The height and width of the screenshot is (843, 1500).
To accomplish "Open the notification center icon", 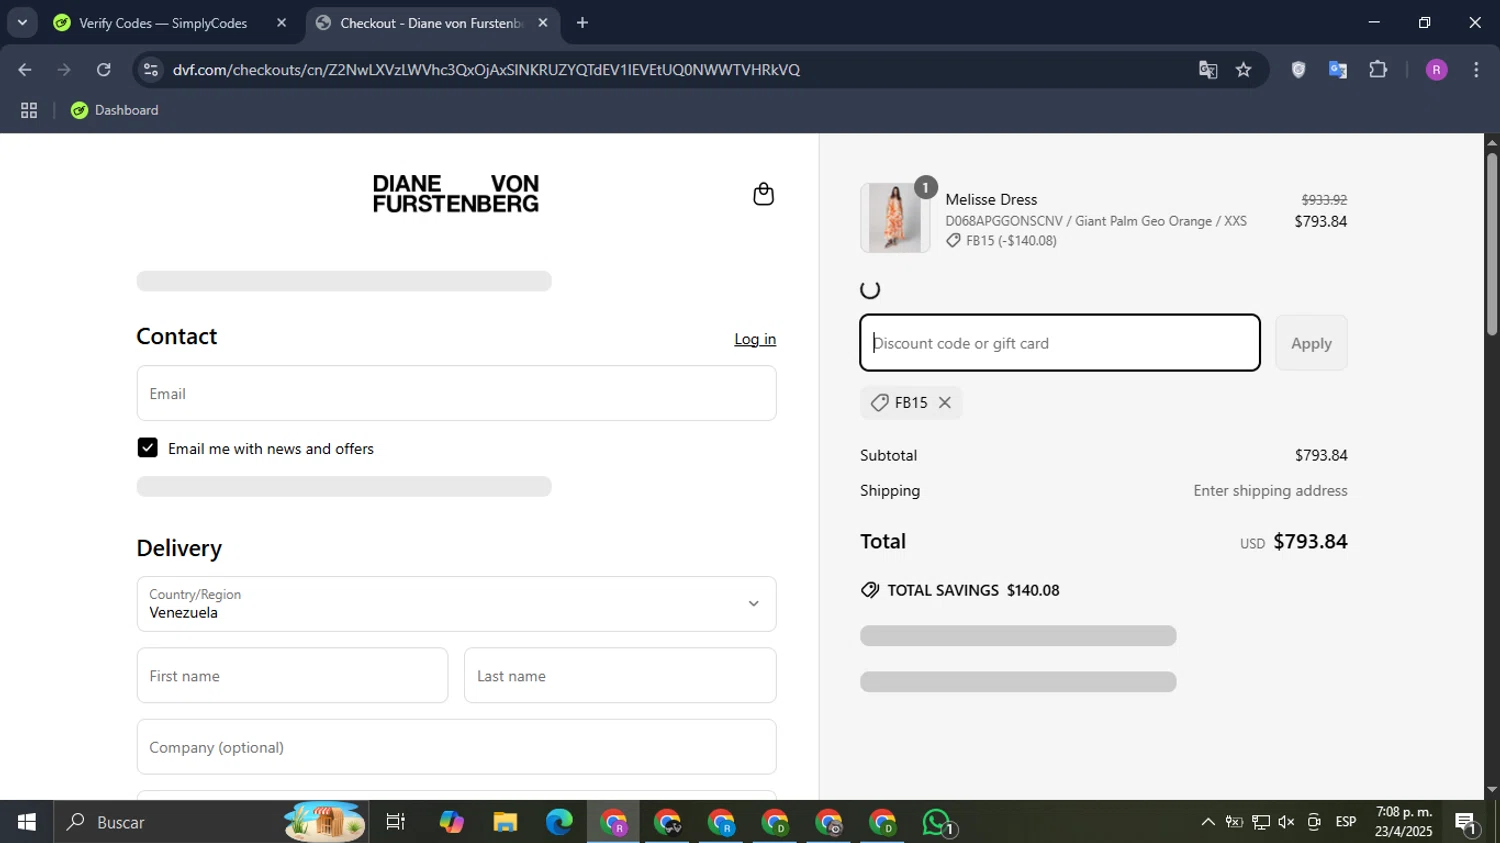I will tap(1467, 823).
